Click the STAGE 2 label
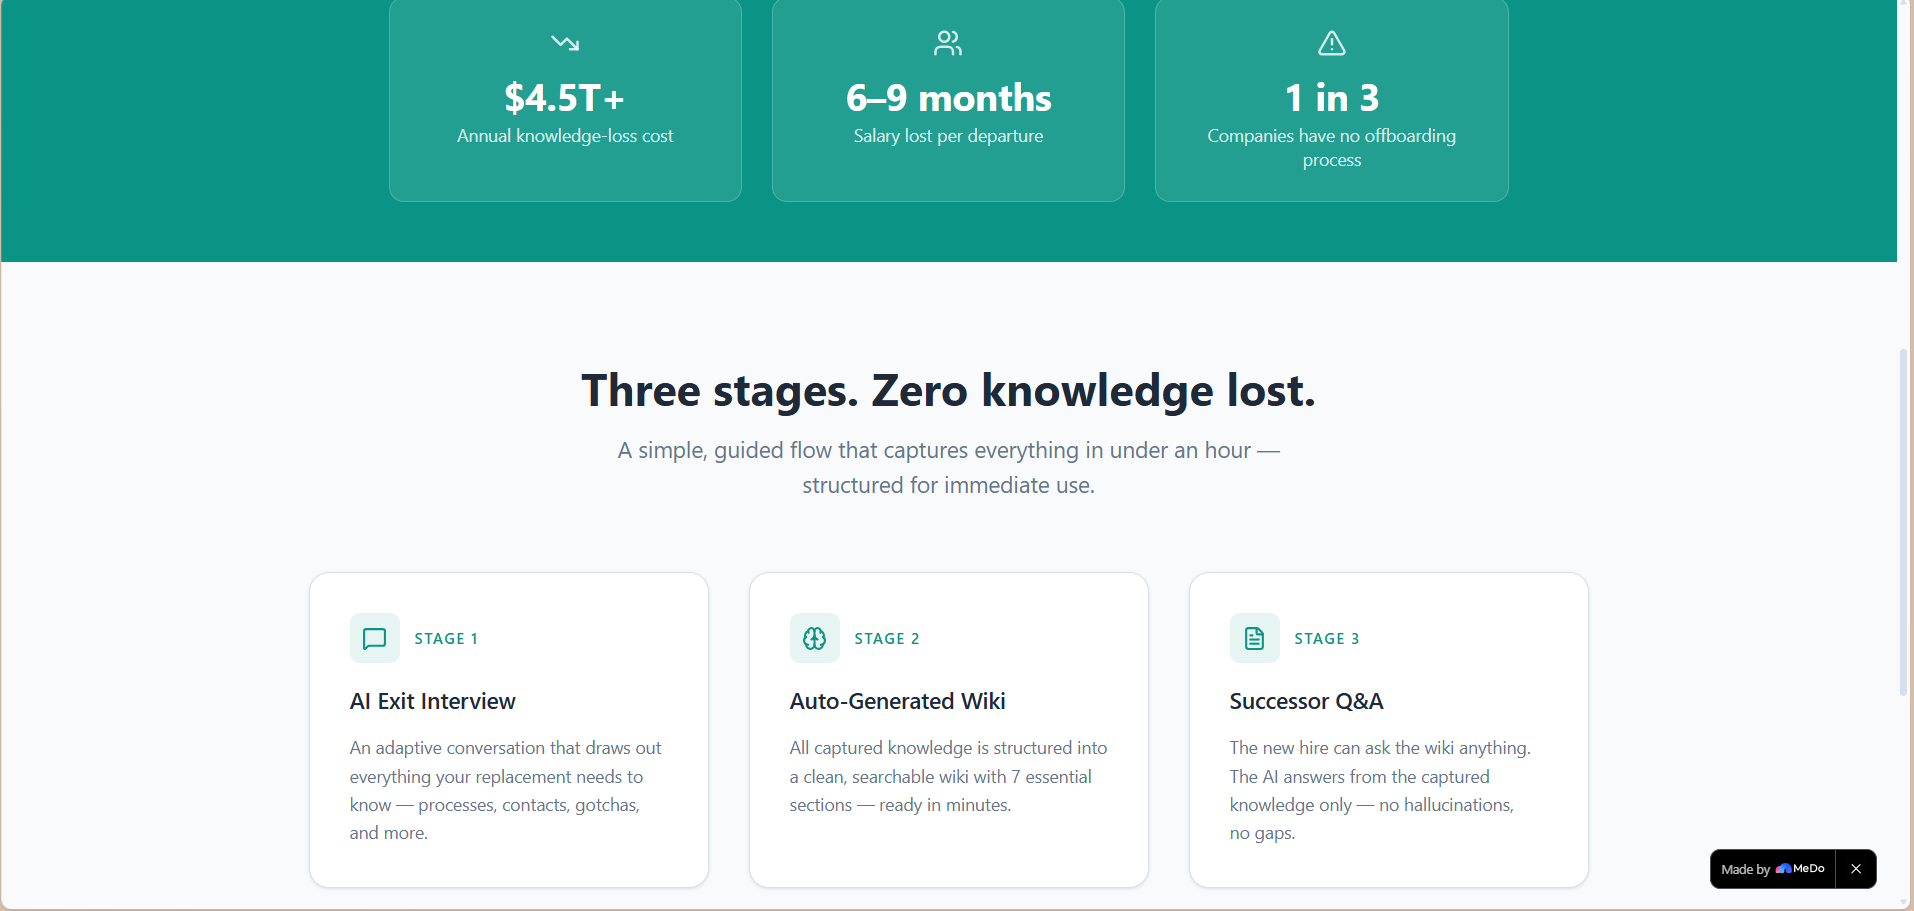 pyautogui.click(x=887, y=638)
